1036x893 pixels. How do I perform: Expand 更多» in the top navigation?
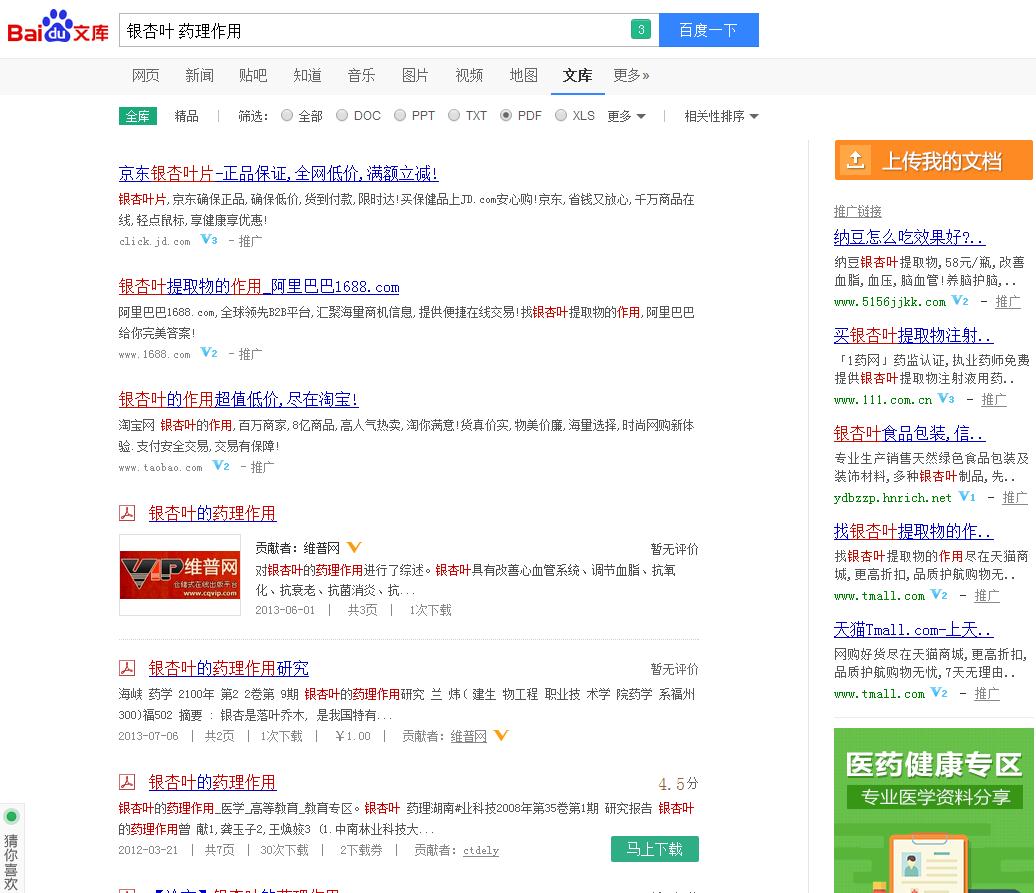coord(631,75)
